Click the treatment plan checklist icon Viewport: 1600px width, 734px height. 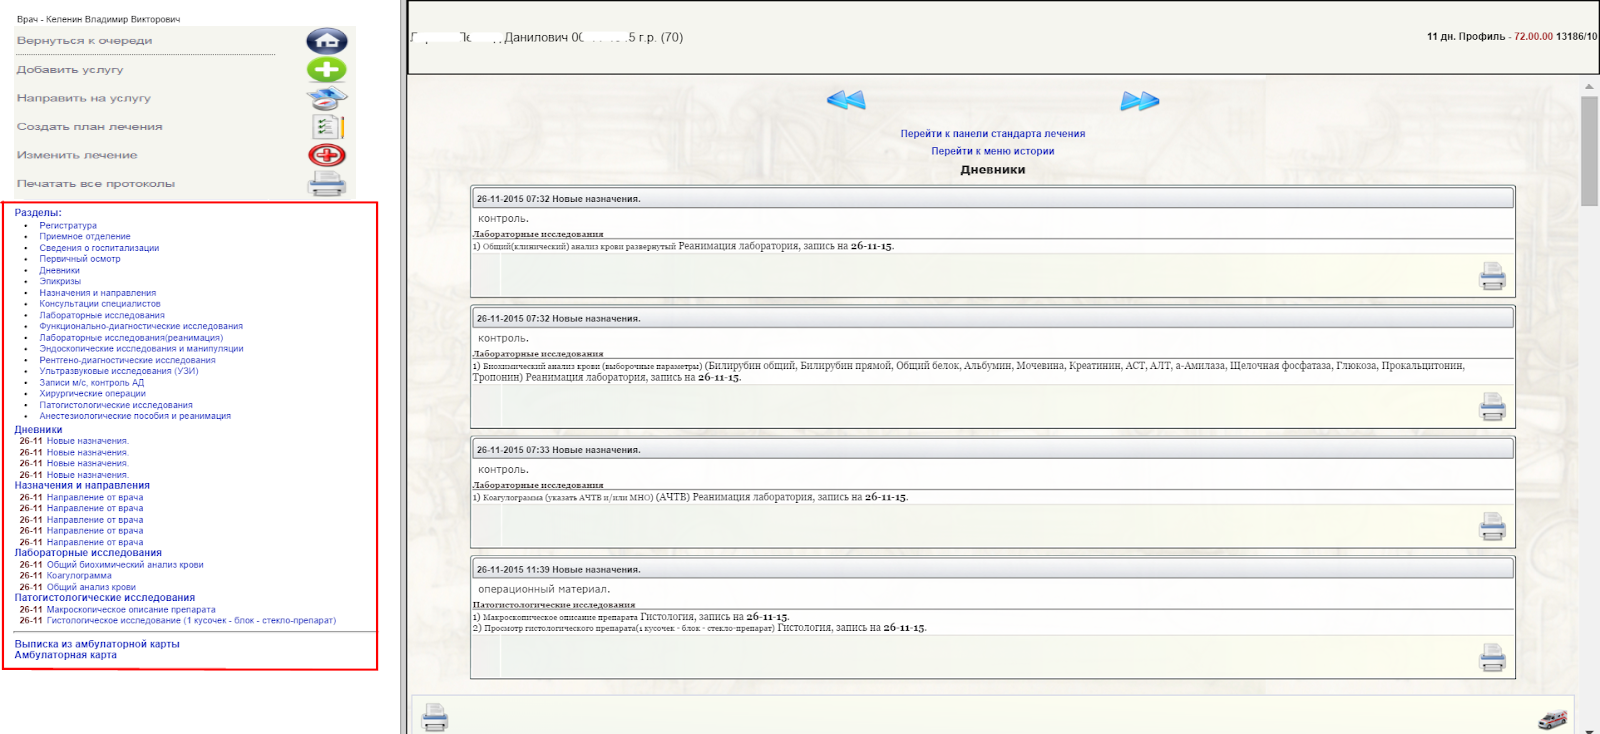click(327, 127)
